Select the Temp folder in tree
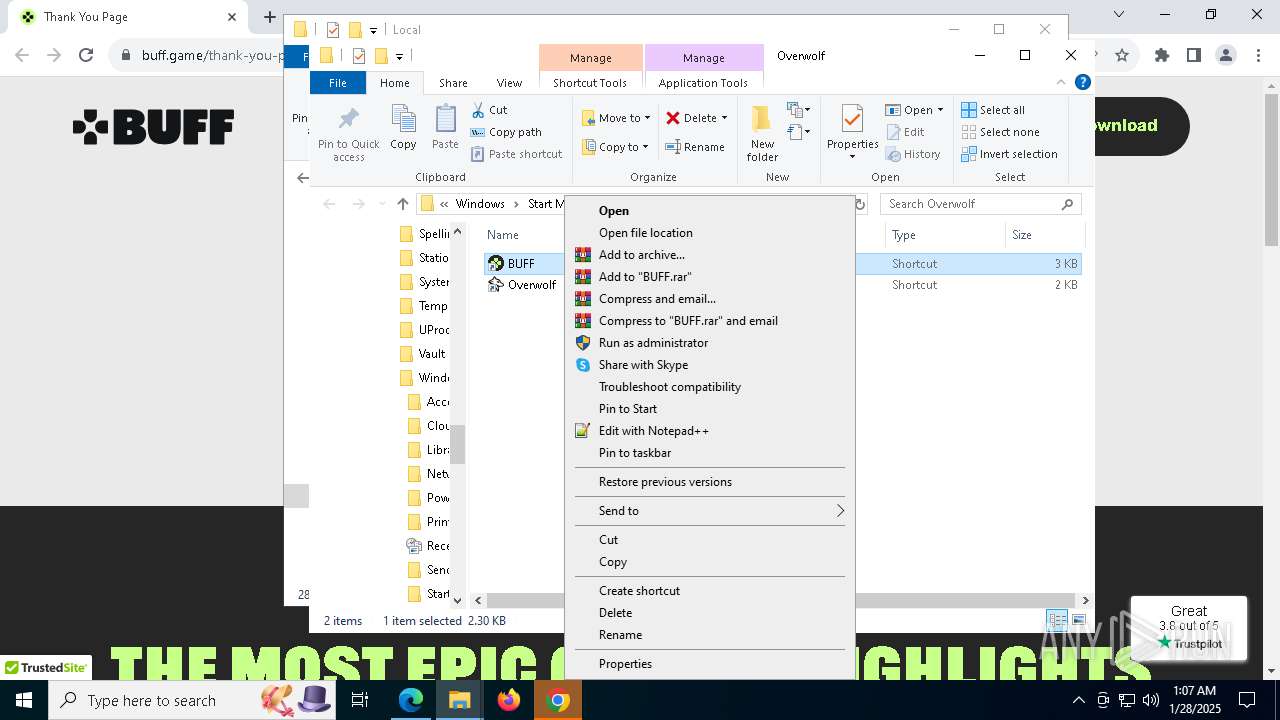 click(424, 306)
